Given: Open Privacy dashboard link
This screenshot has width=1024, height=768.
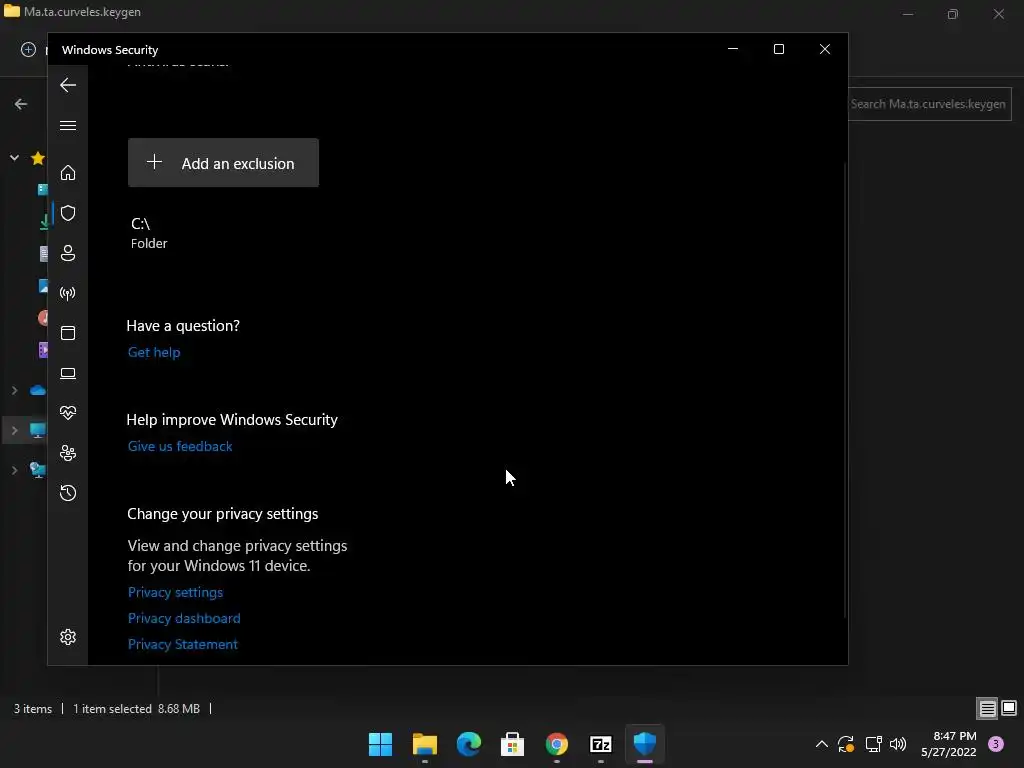Looking at the screenshot, I should (184, 618).
